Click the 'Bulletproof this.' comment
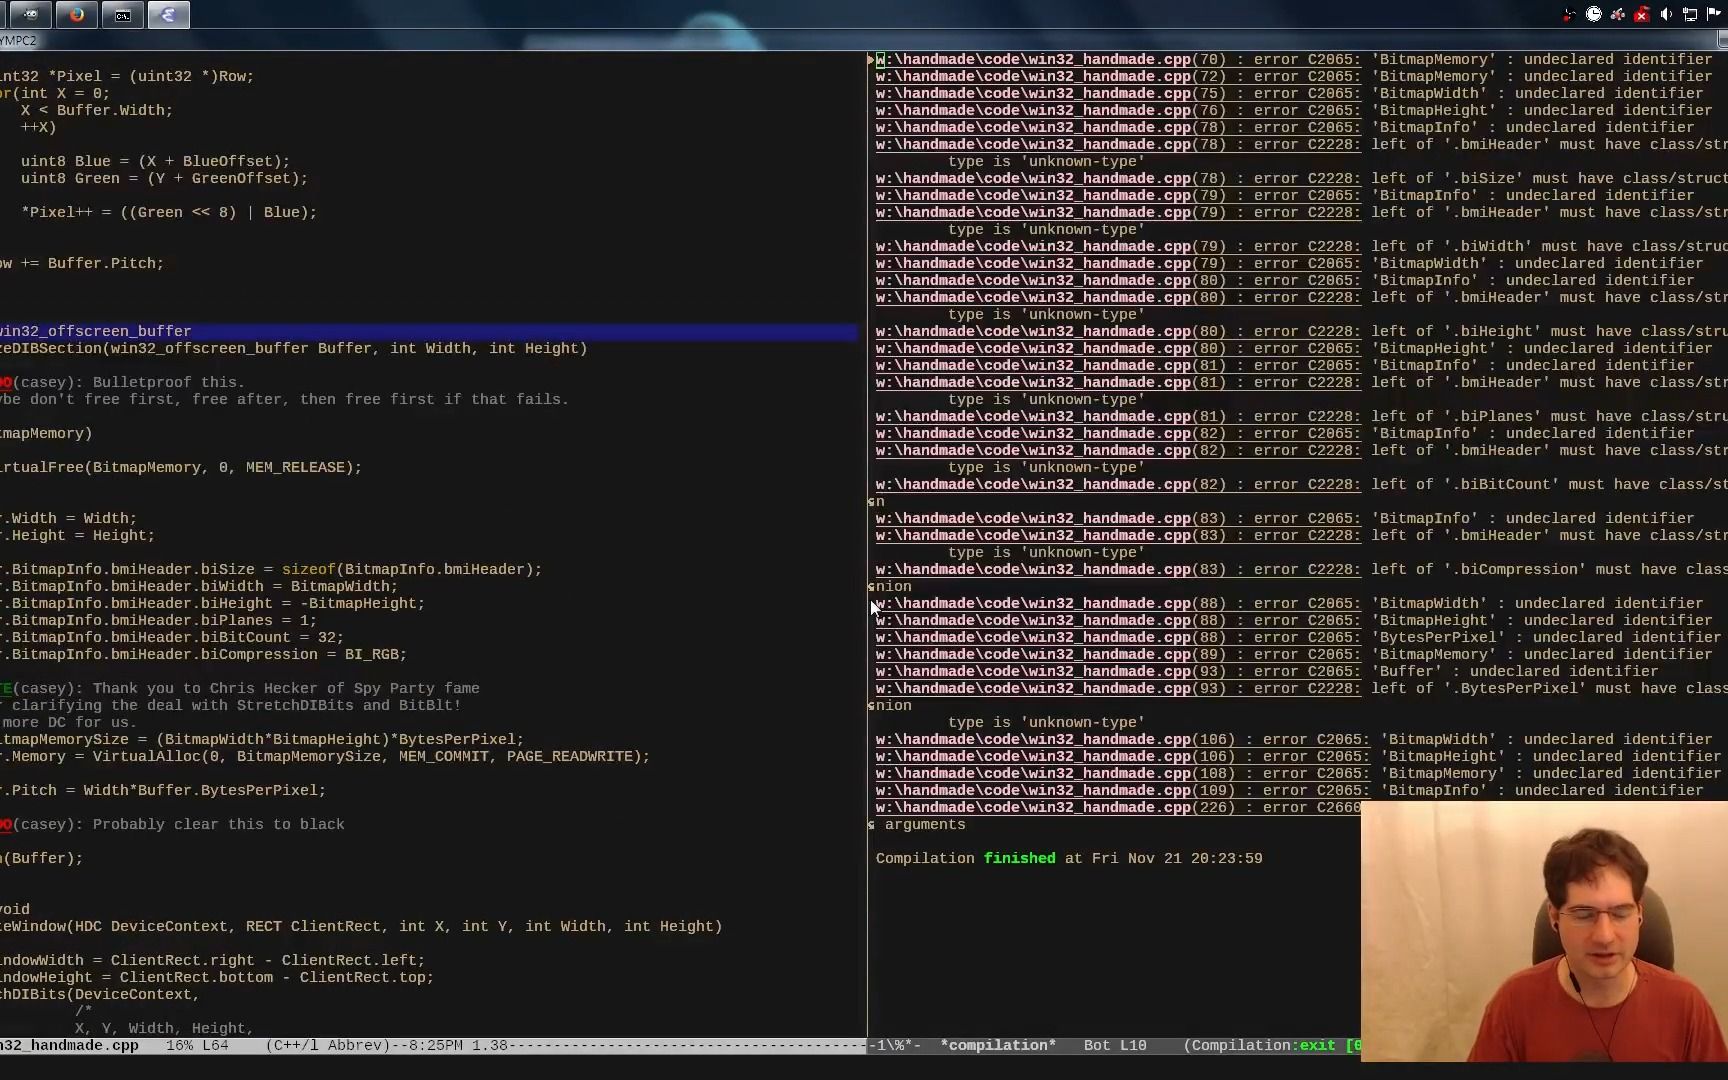Image resolution: width=1728 pixels, height=1080 pixels. coord(169,383)
